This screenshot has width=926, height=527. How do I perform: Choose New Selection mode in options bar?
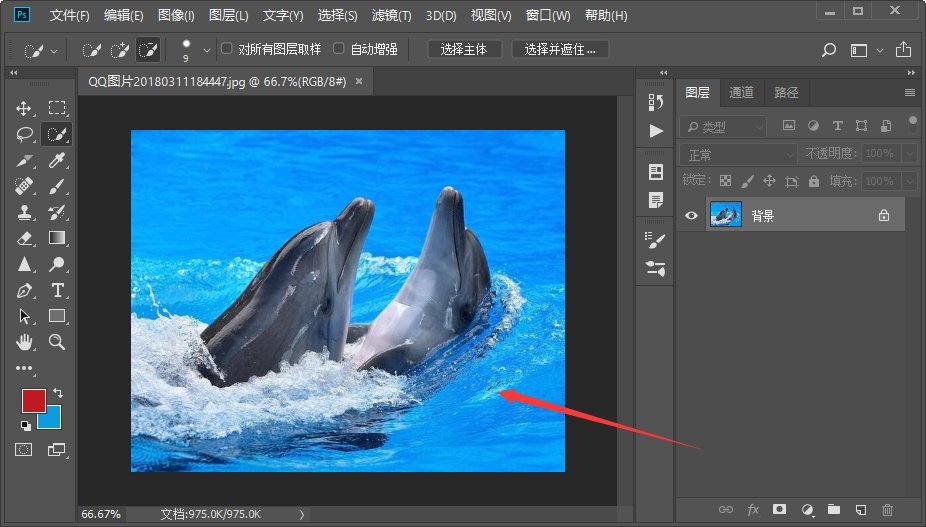[x=91, y=50]
